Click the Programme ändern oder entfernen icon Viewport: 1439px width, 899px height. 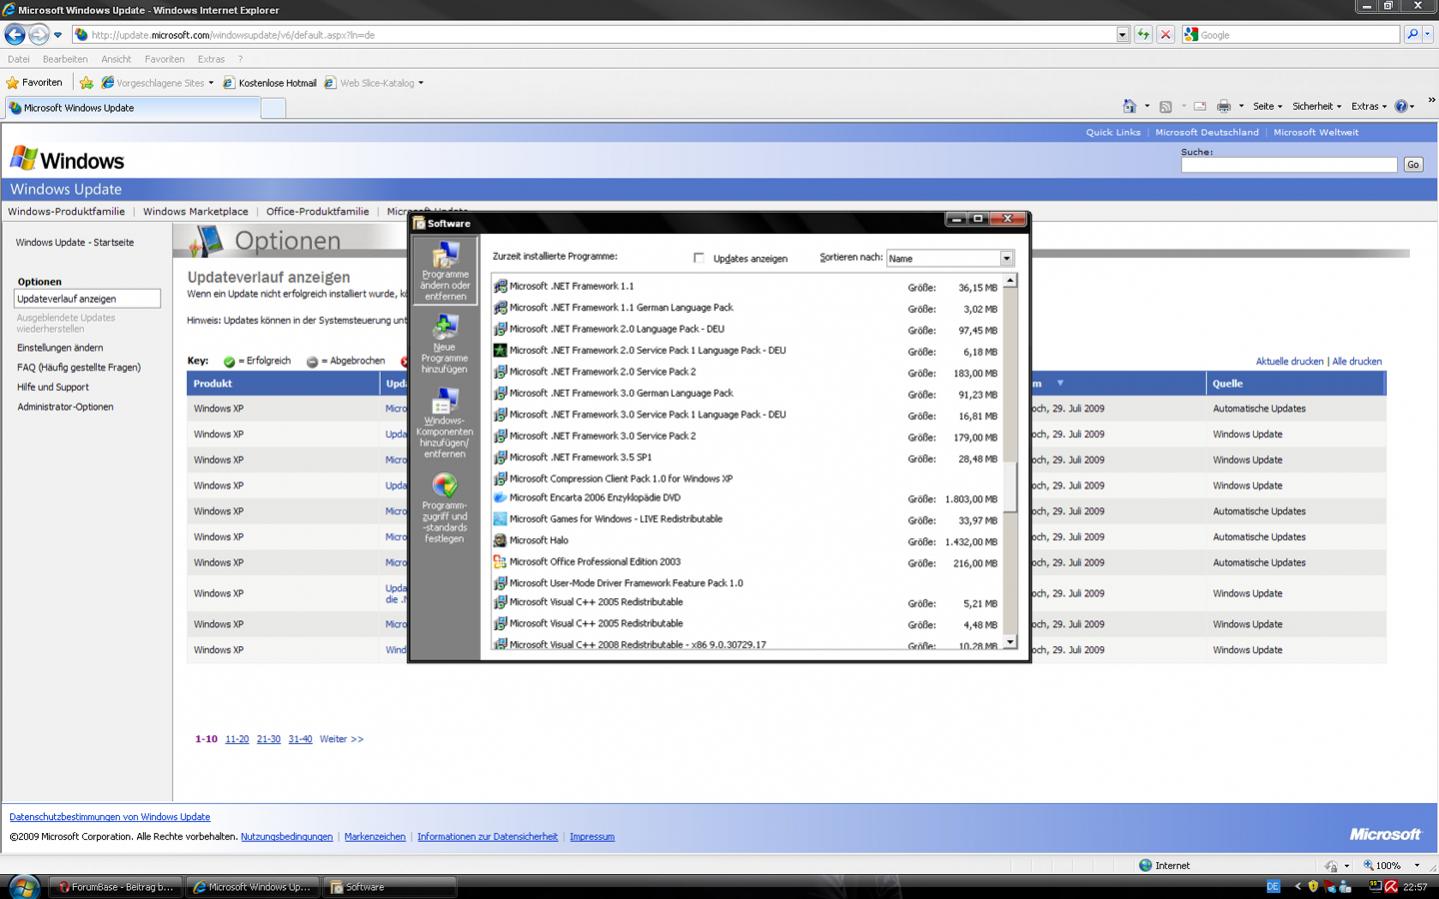pos(445,270)
